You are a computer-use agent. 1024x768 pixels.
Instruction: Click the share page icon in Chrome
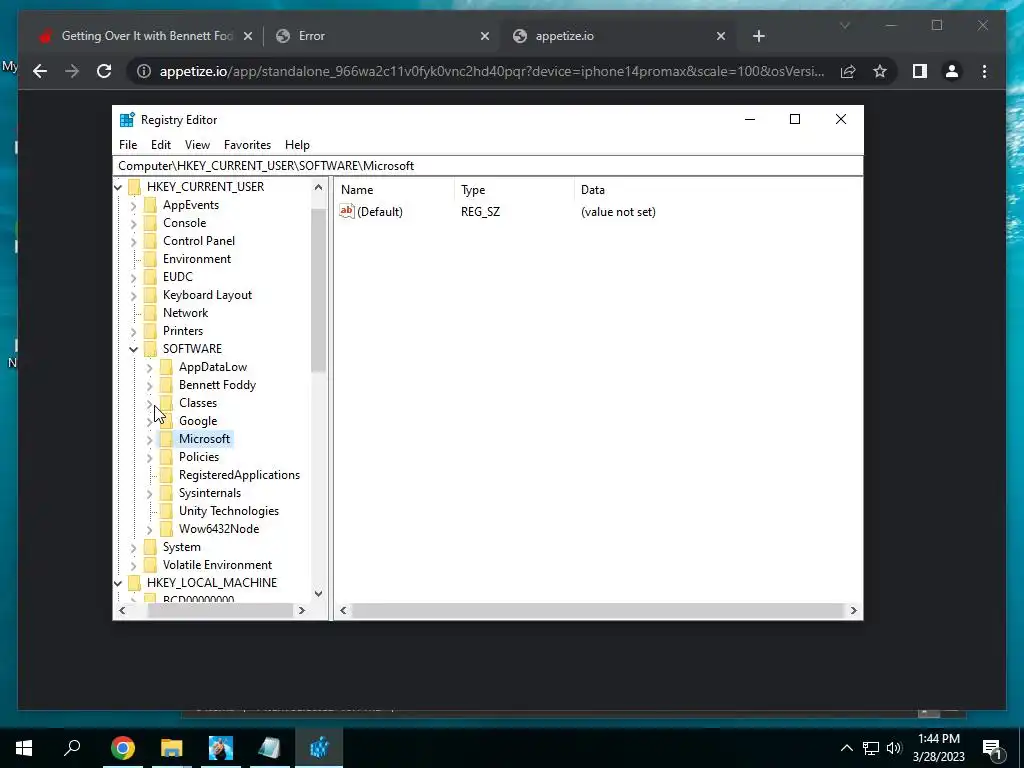click(848, 71)
